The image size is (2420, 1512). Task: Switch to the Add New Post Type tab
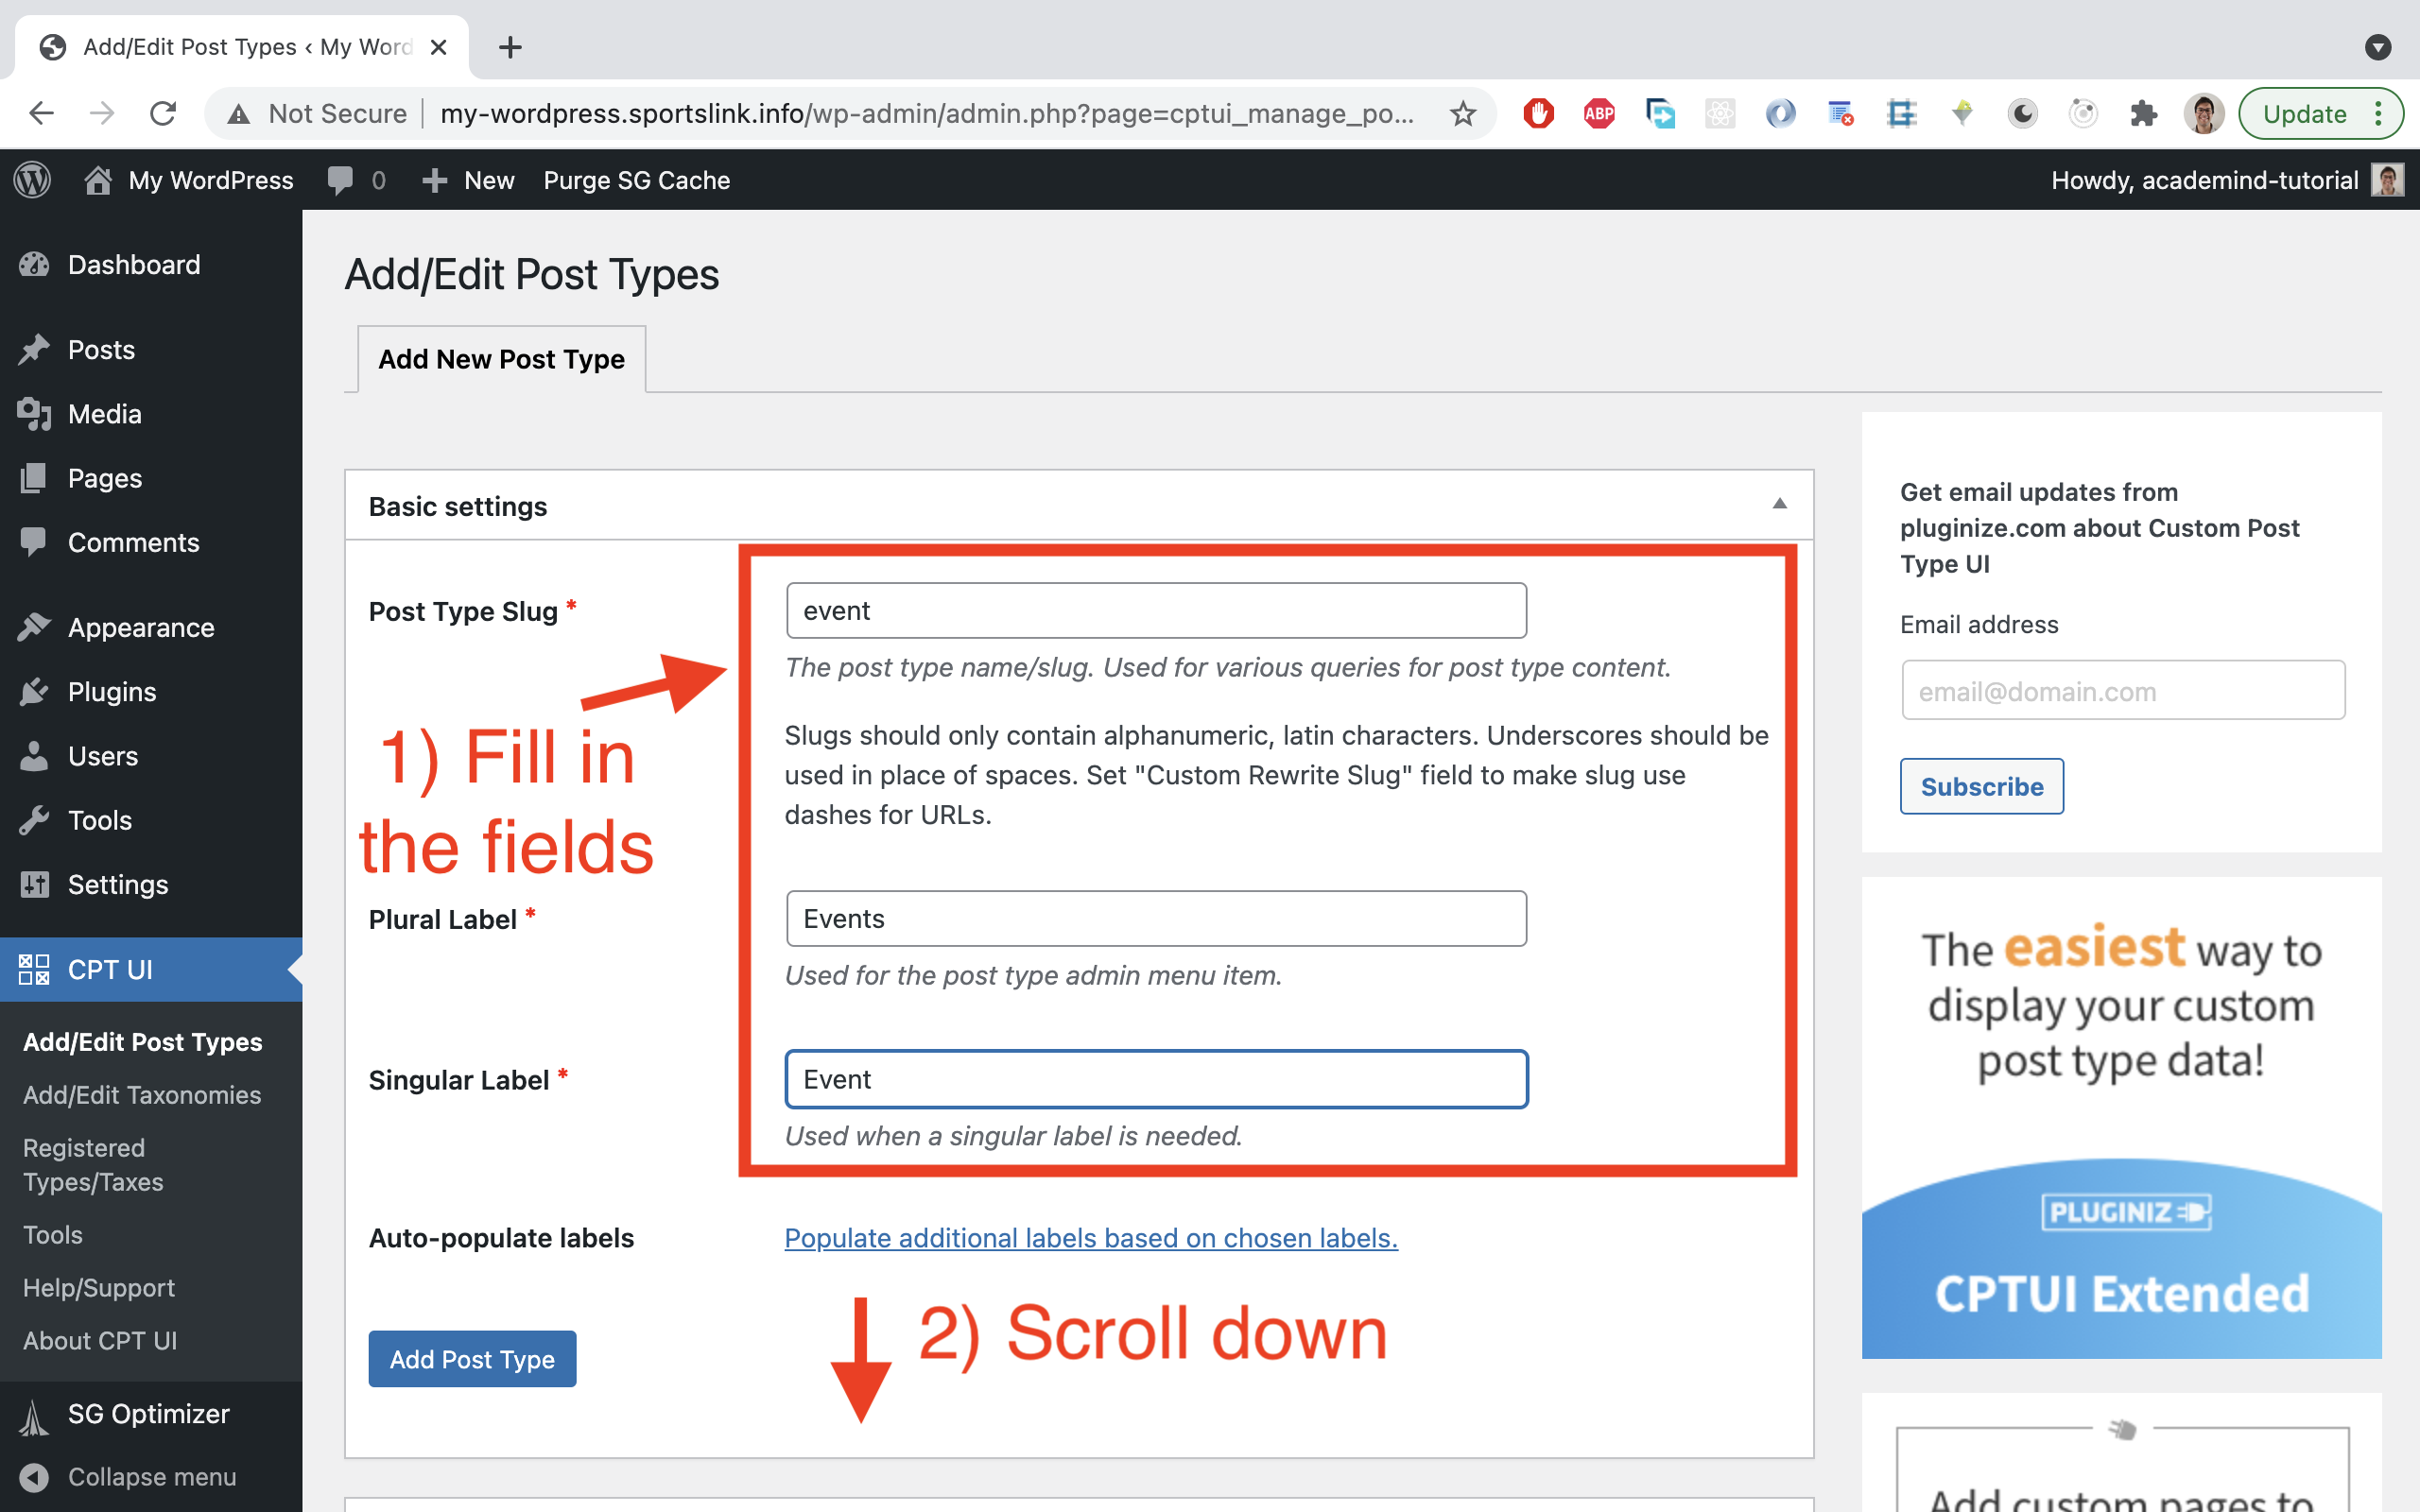pos(500,359)
